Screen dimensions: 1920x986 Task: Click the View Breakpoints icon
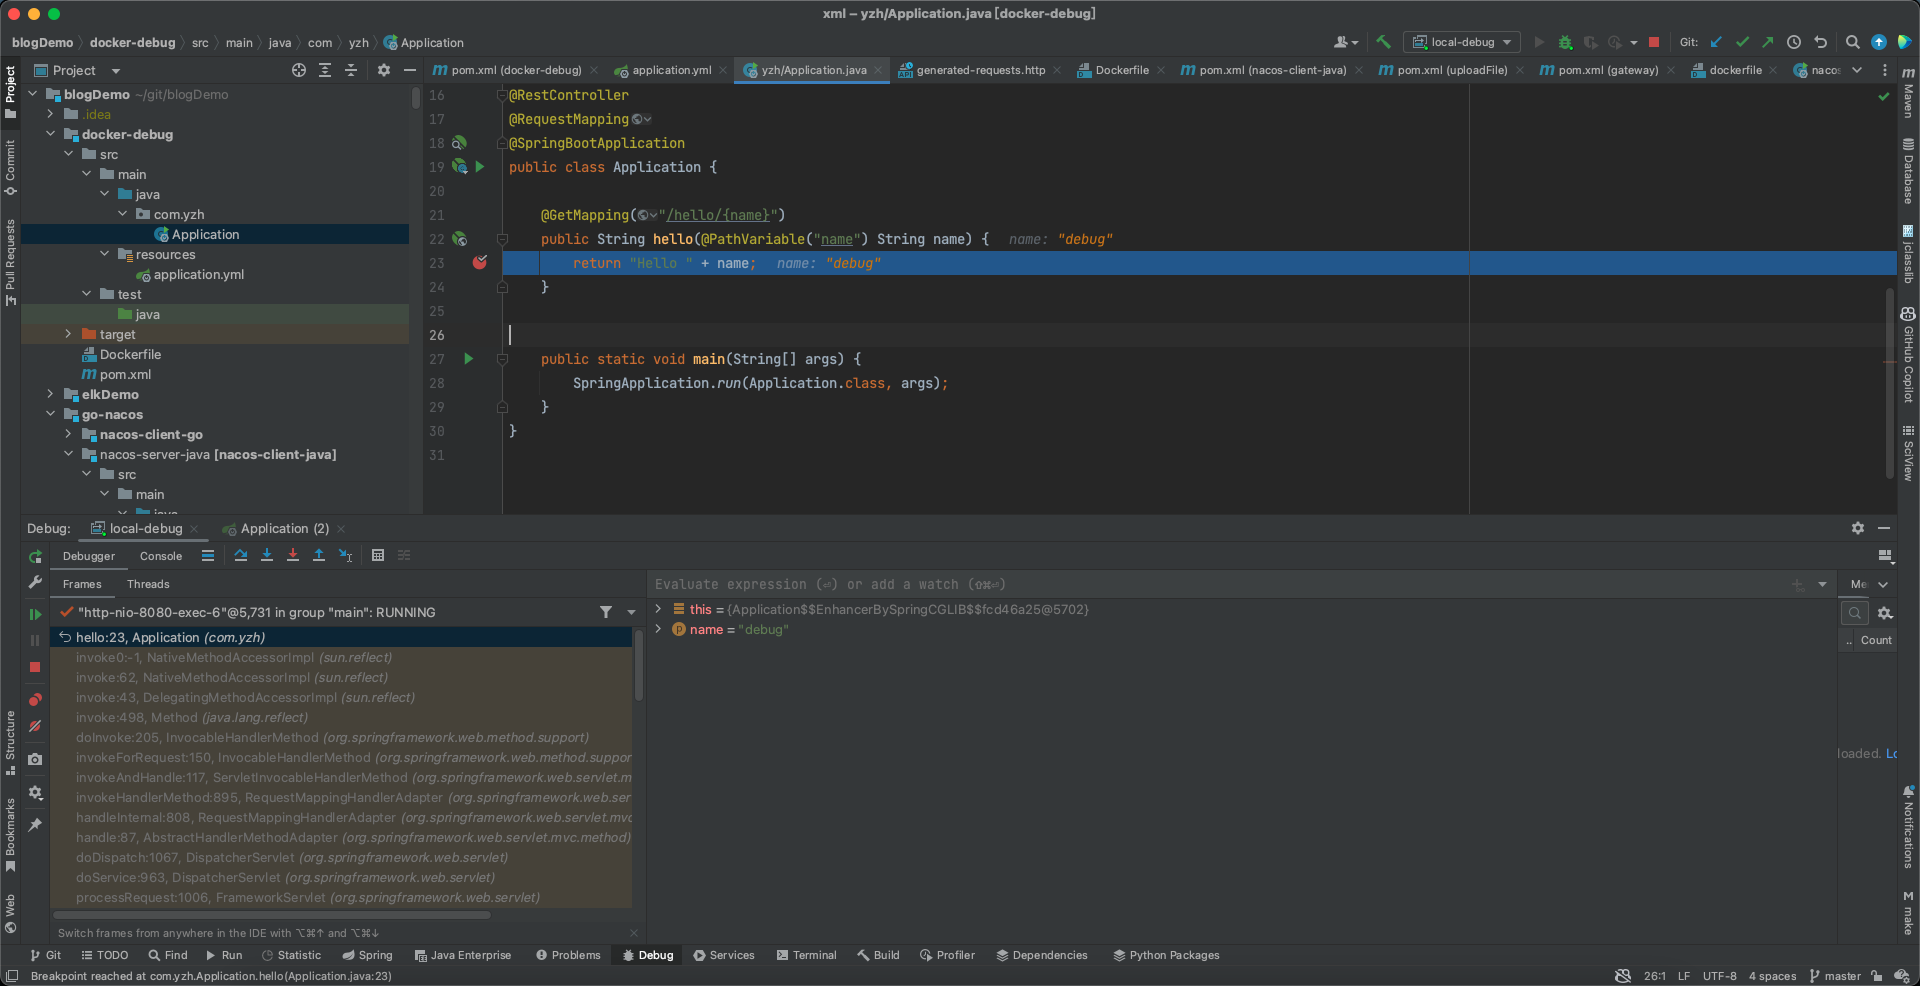click(35, 700)
